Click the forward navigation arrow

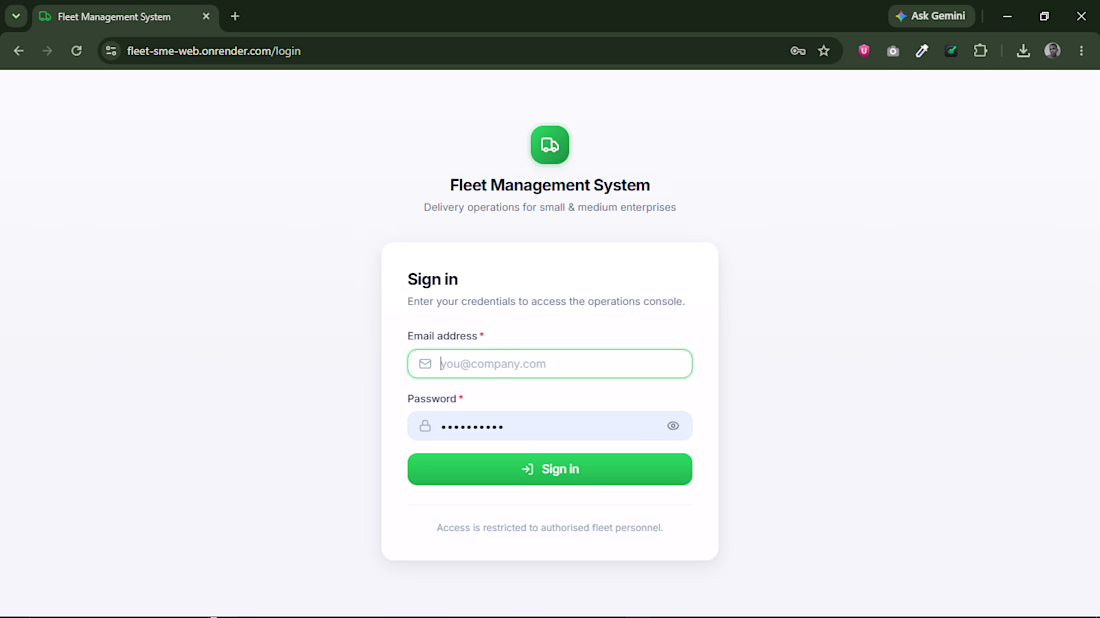[x=47, y=51]
